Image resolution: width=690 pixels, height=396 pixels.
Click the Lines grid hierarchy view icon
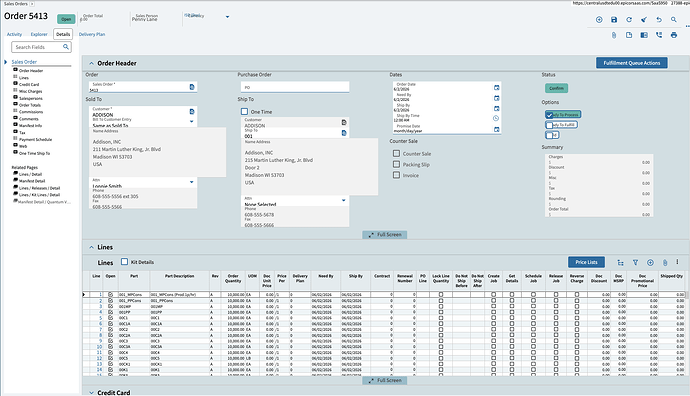pyautogui.click(x=620, y=263)
